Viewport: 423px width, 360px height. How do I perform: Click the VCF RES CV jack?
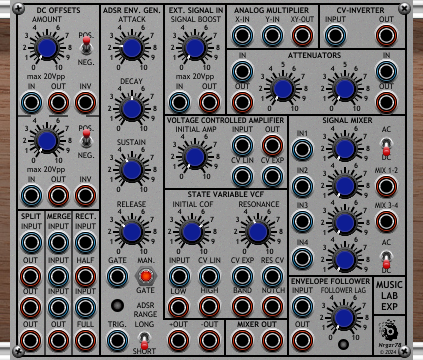[272, 276]
